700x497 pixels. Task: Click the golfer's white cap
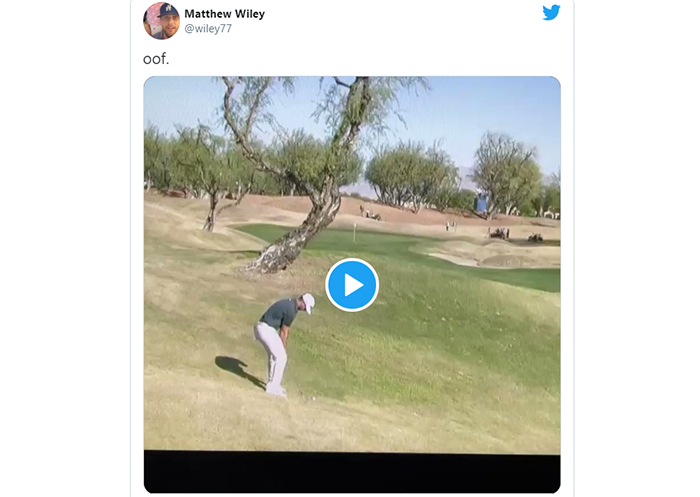click(308, 302)
